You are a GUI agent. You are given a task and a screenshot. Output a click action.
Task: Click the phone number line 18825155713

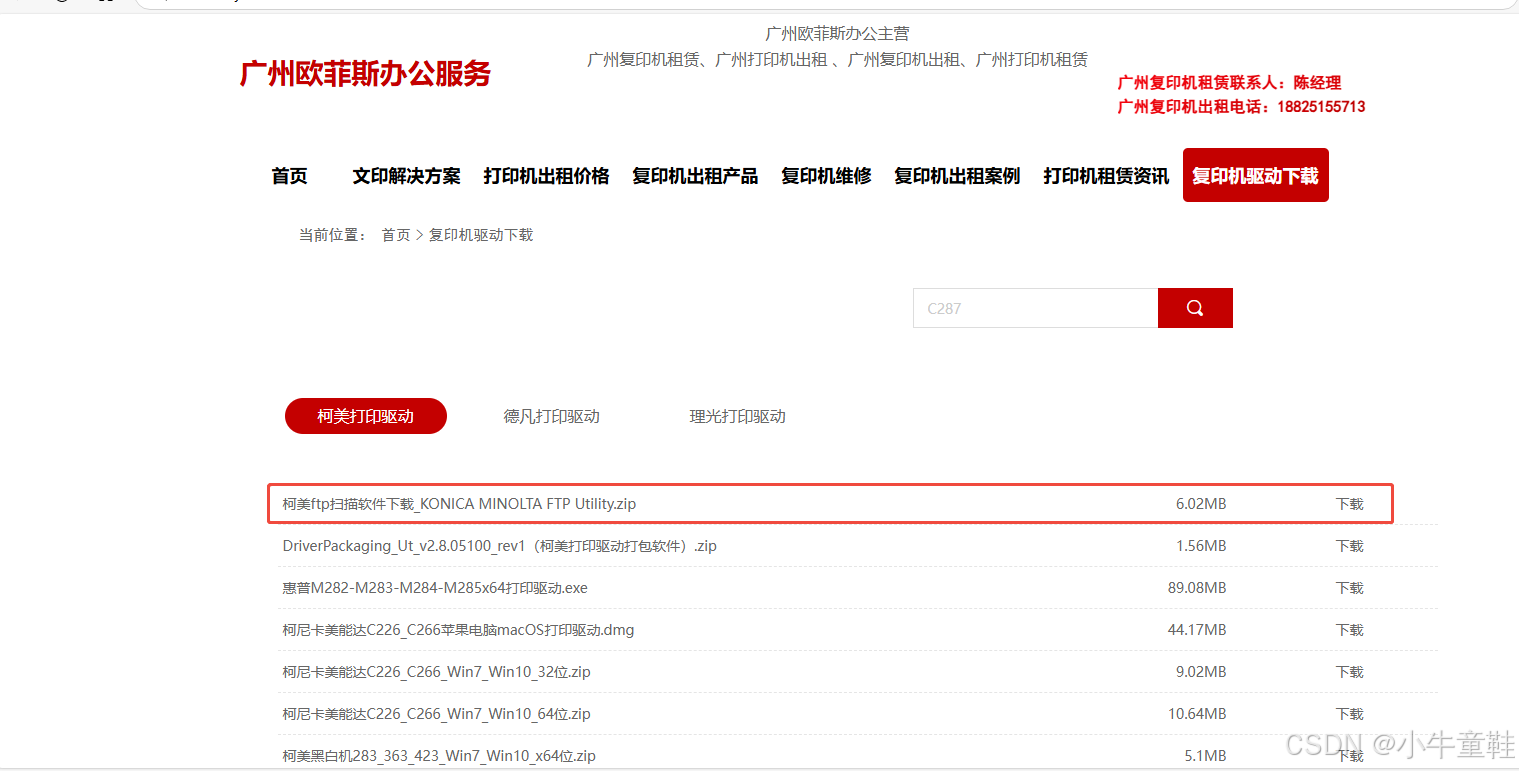(x=1241, y=107)
